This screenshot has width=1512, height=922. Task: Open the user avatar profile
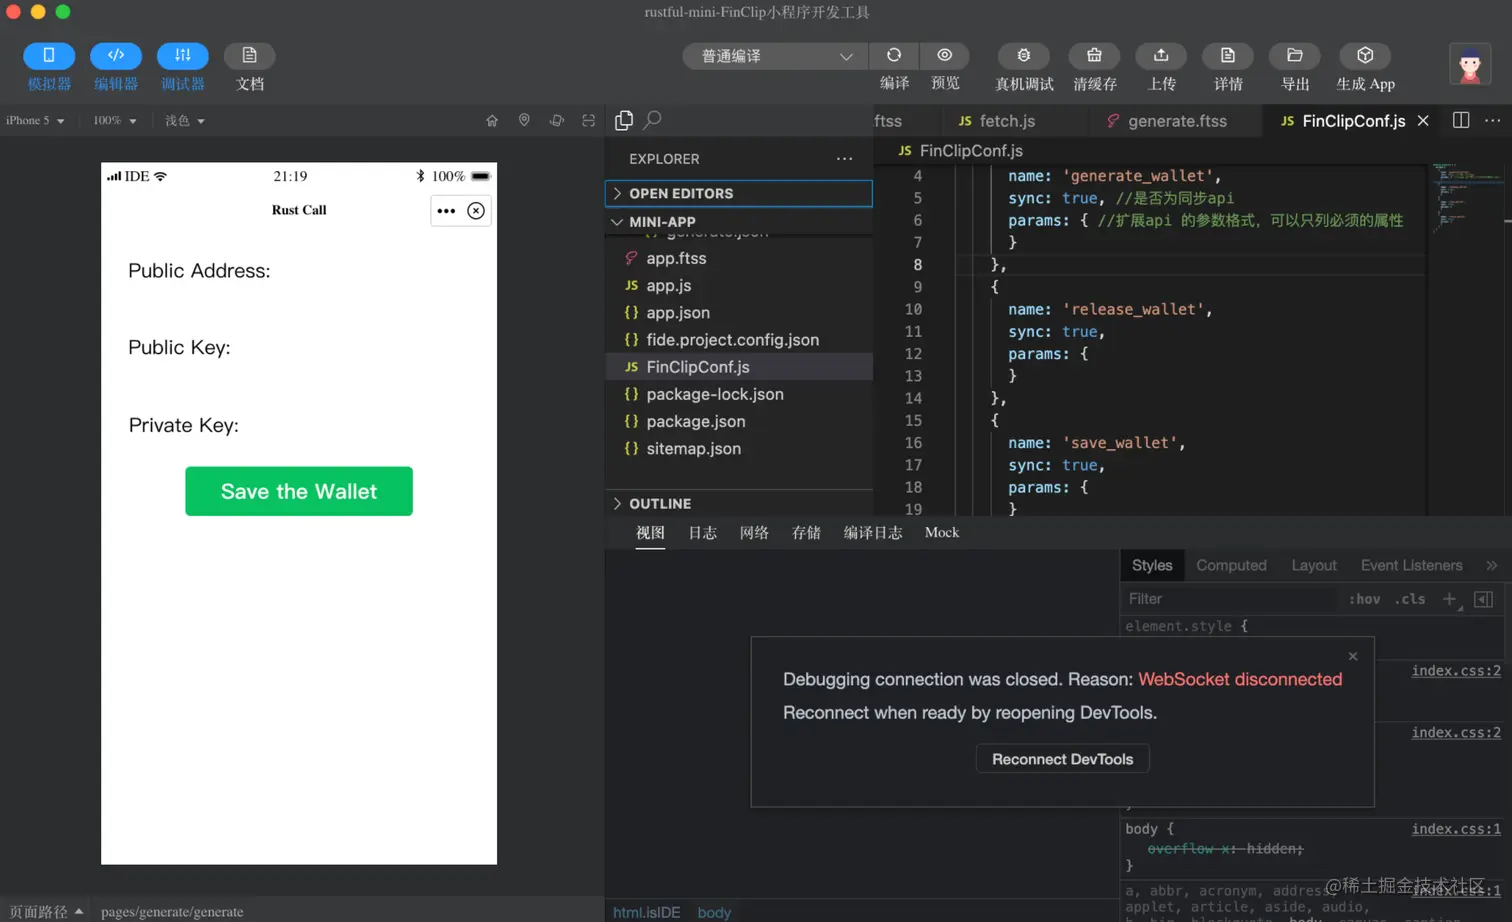pyautogui.click(x=1470, y=65)
